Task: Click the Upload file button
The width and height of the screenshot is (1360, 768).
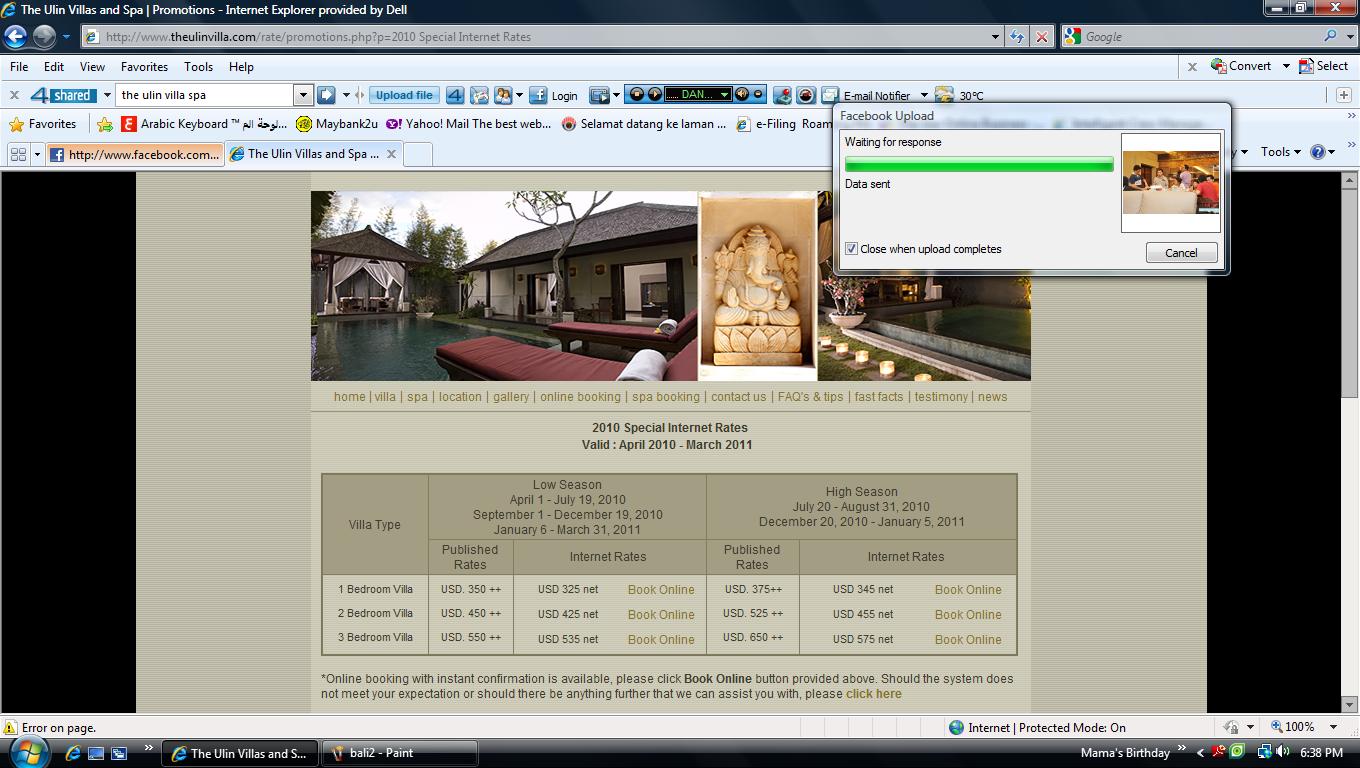Action: 404,95
